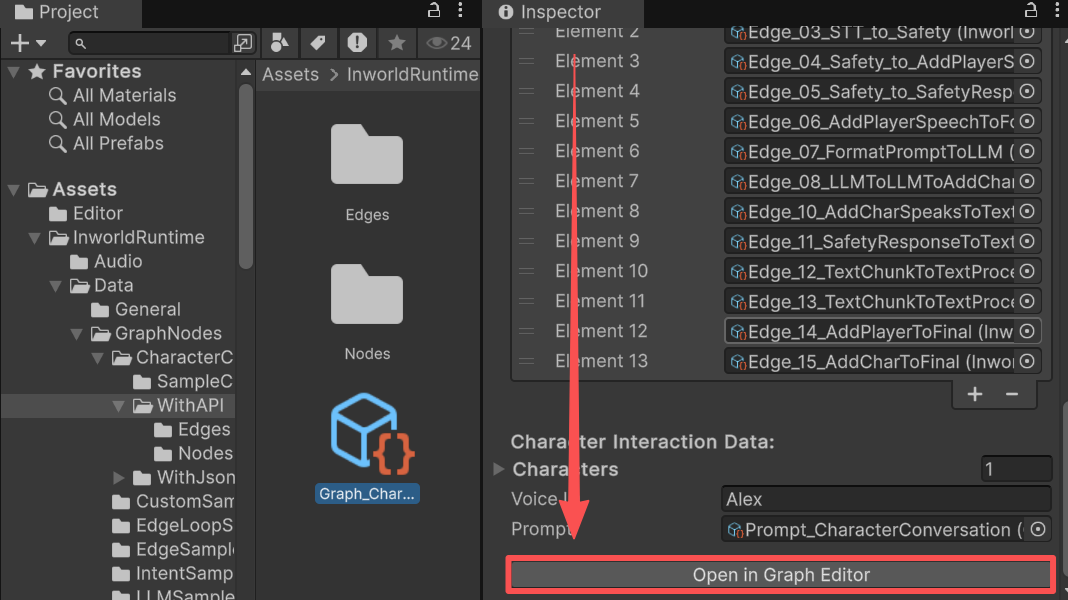Open object picker for Edge_15_AddCharToFinal

point(1027,361)
